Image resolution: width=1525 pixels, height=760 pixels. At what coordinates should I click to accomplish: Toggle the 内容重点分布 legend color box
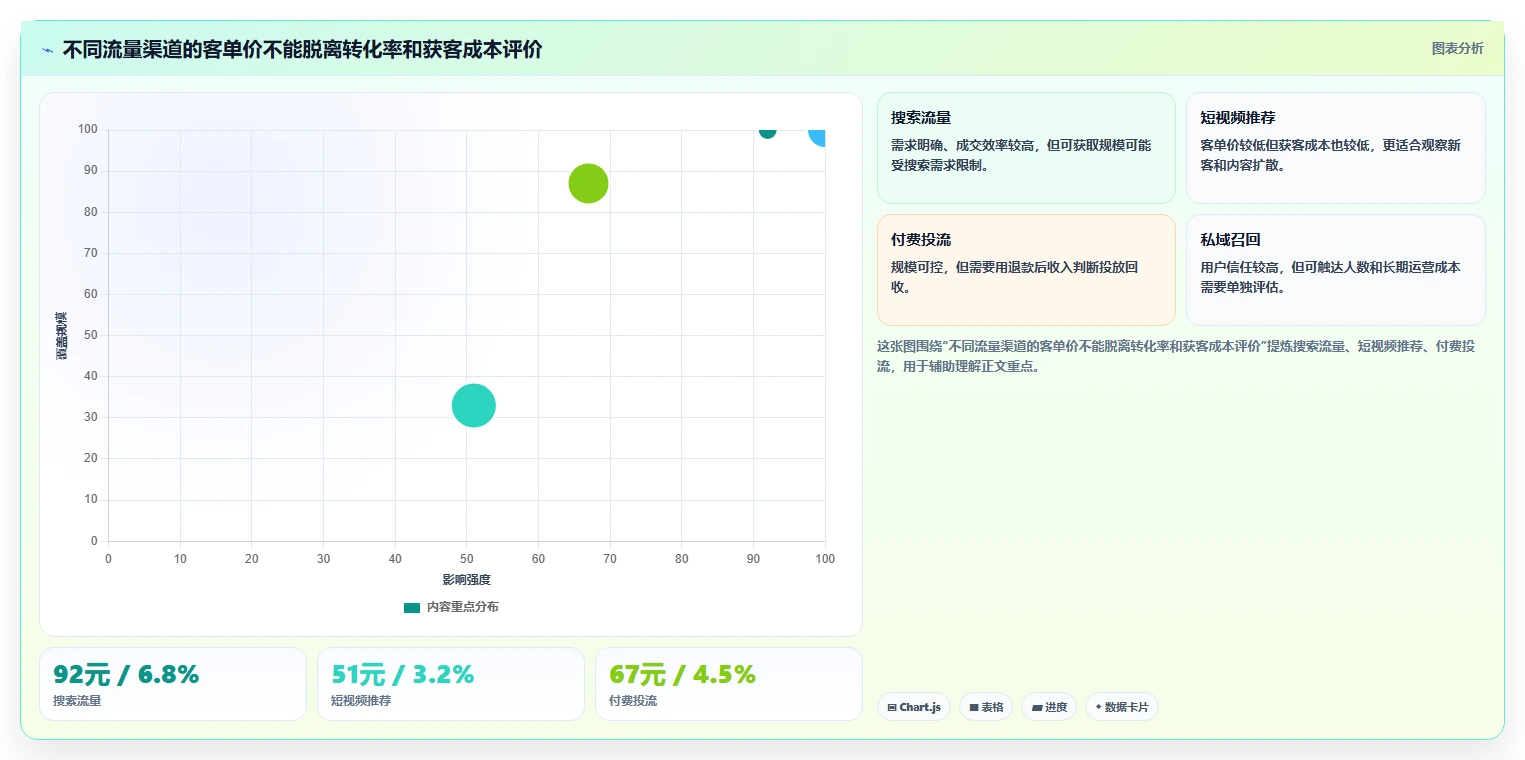[412, 607]
